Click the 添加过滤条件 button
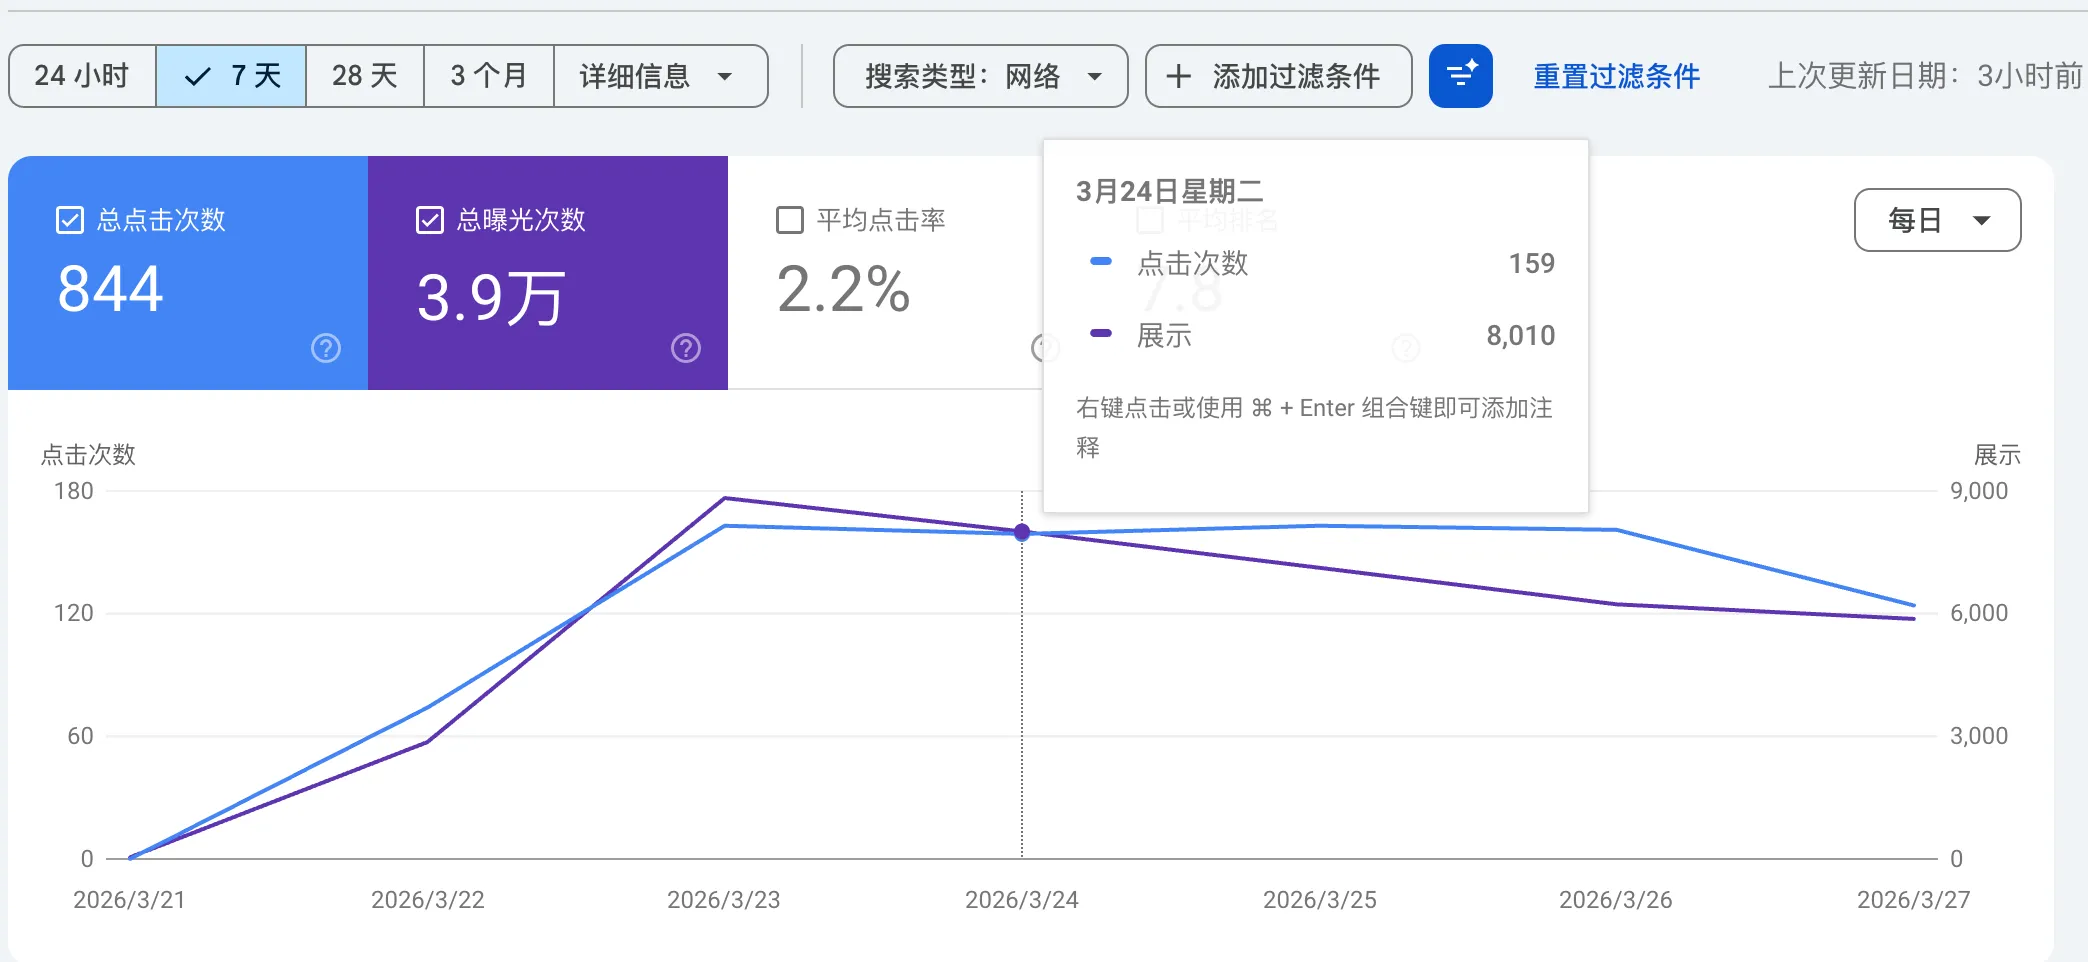Screen dimensions: 2088x962 click(1278, 76)
